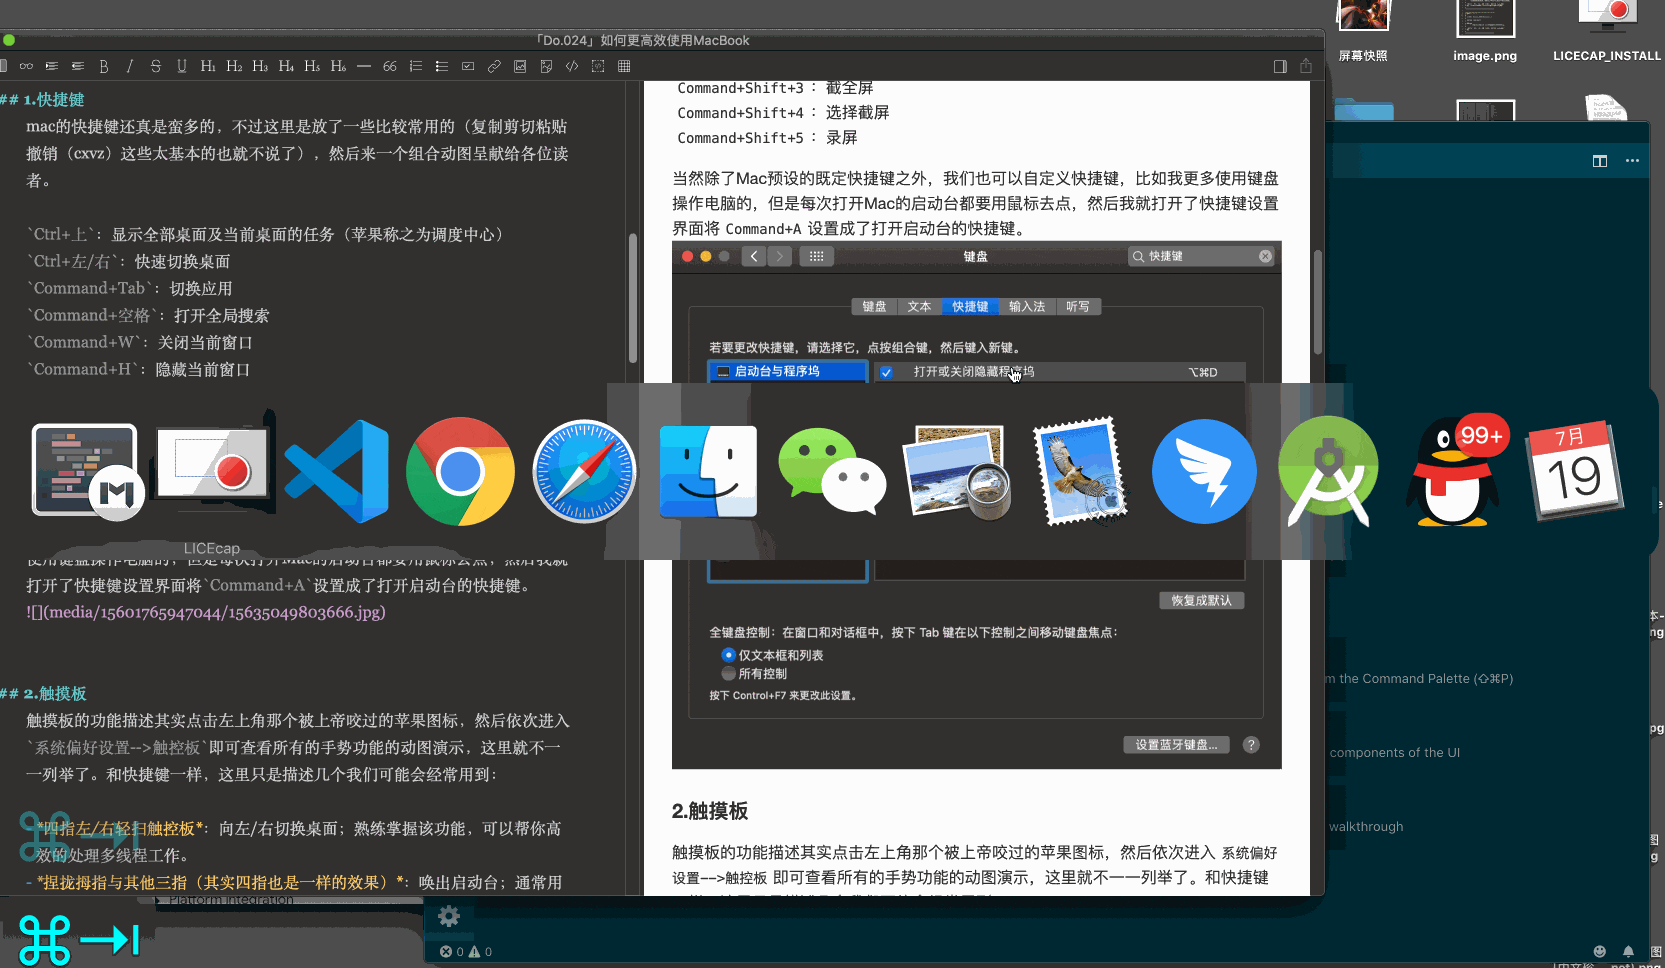The width and height of the screenshot is (1665, 968).
Task: Select 仅文本框和列表 radio button
Action: coord(728,655)
